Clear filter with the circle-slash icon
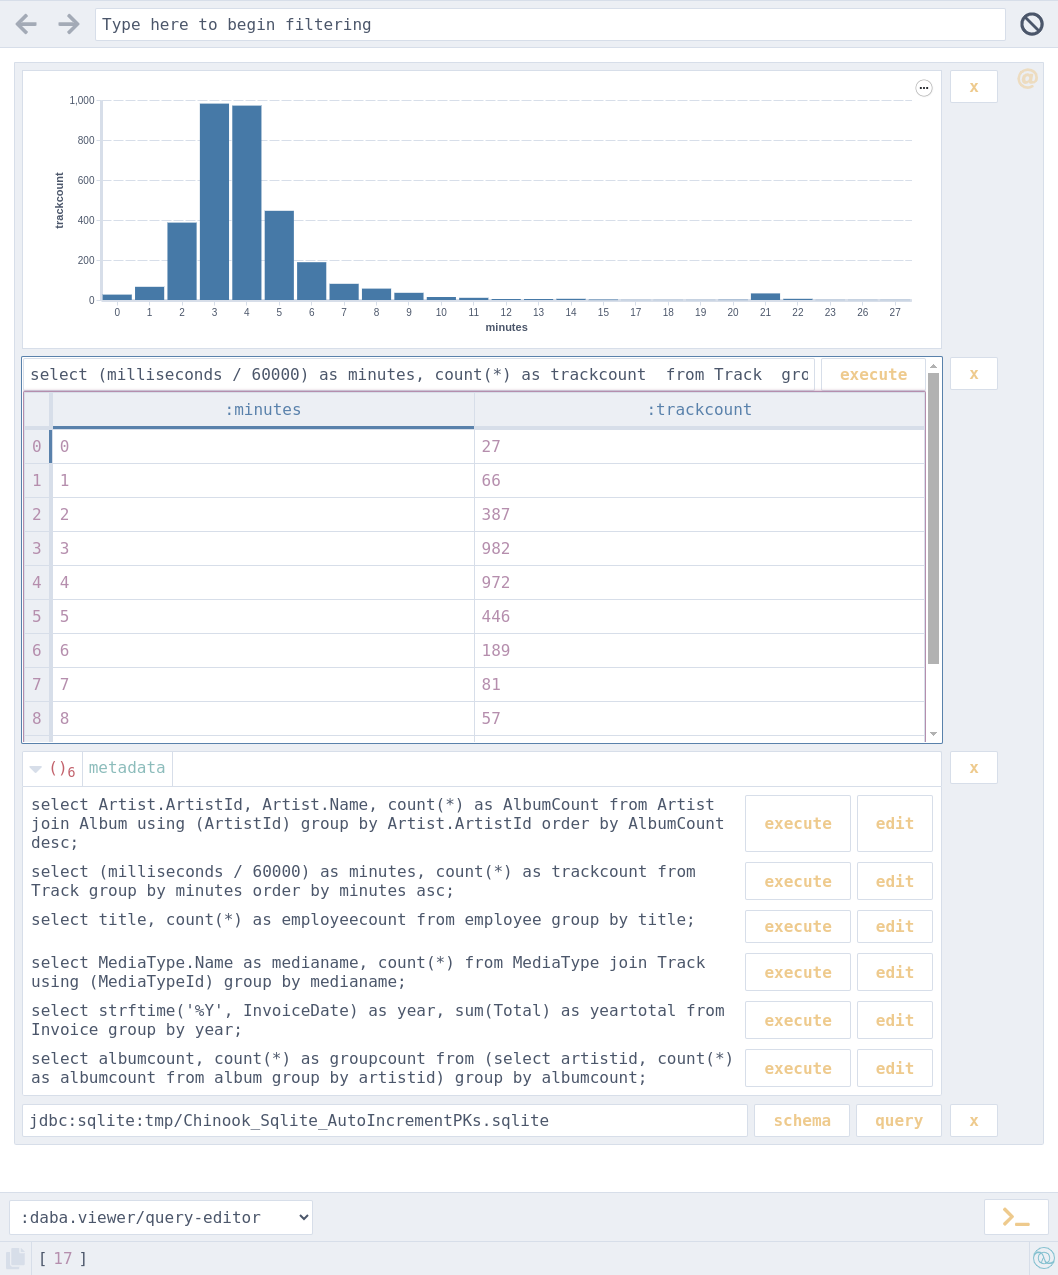The width and height of the screenshot is (1058, 1275). pyautogui.click(x=1032, y=24)
